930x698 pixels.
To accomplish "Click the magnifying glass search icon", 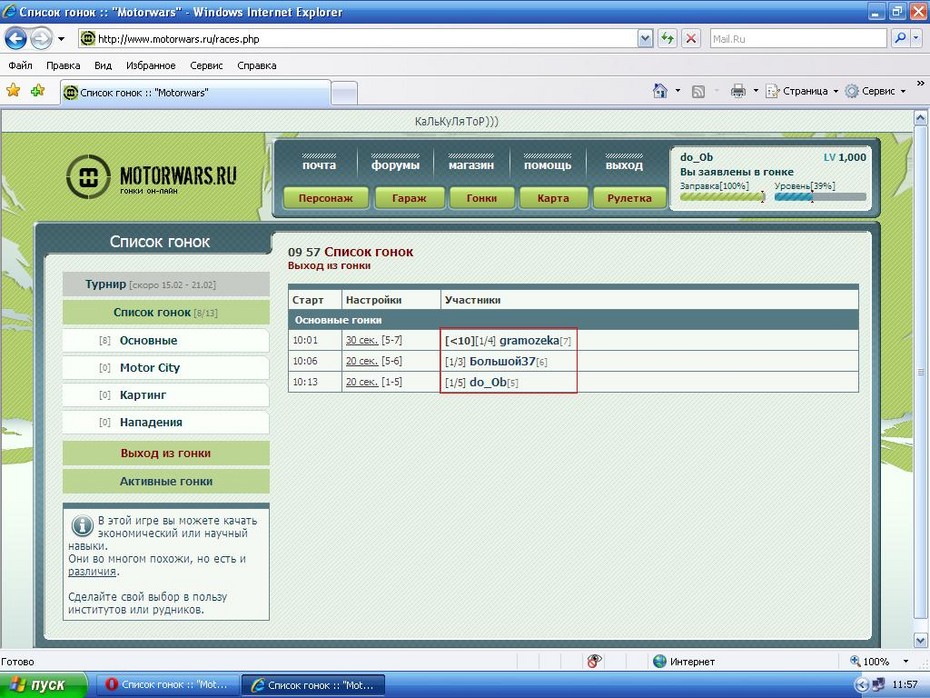I will (900, 39).
